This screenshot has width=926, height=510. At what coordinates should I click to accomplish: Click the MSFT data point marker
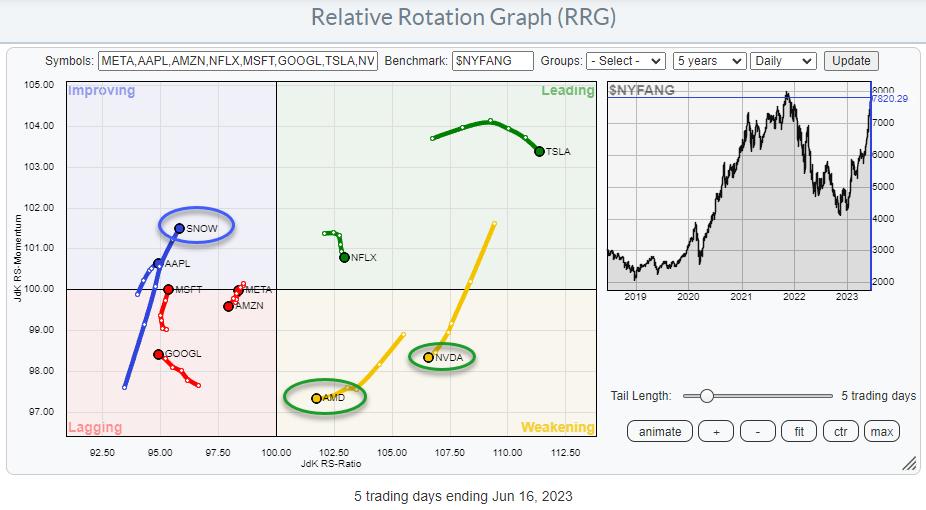pos(168,290)
